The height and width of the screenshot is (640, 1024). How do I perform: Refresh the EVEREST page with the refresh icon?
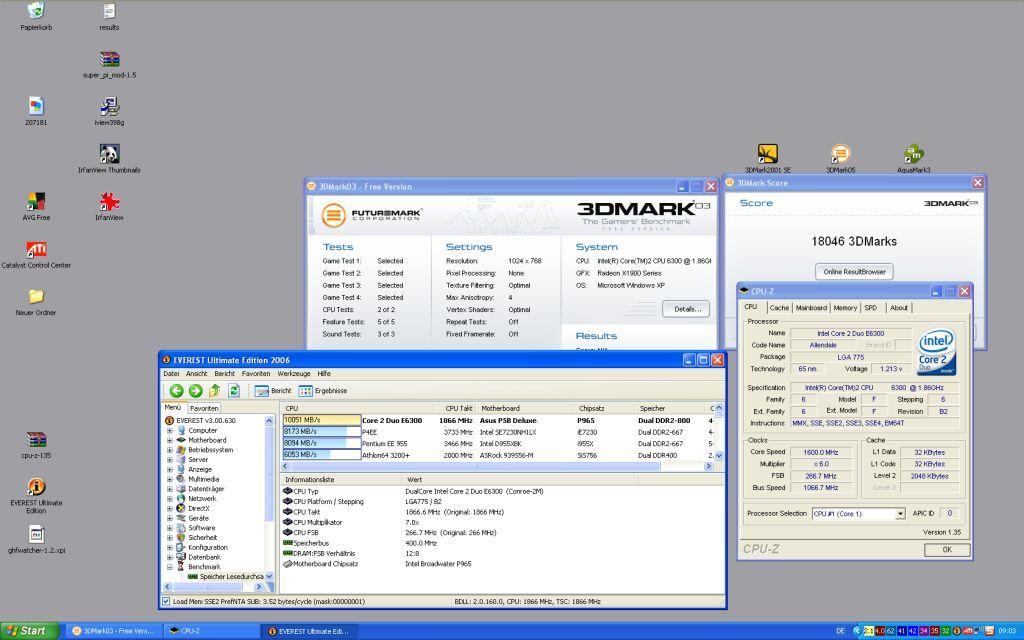(234, 391)
